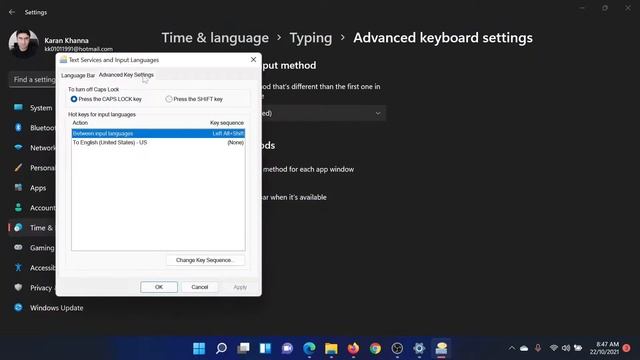Click microphone icon in system tray

[538, 348]
